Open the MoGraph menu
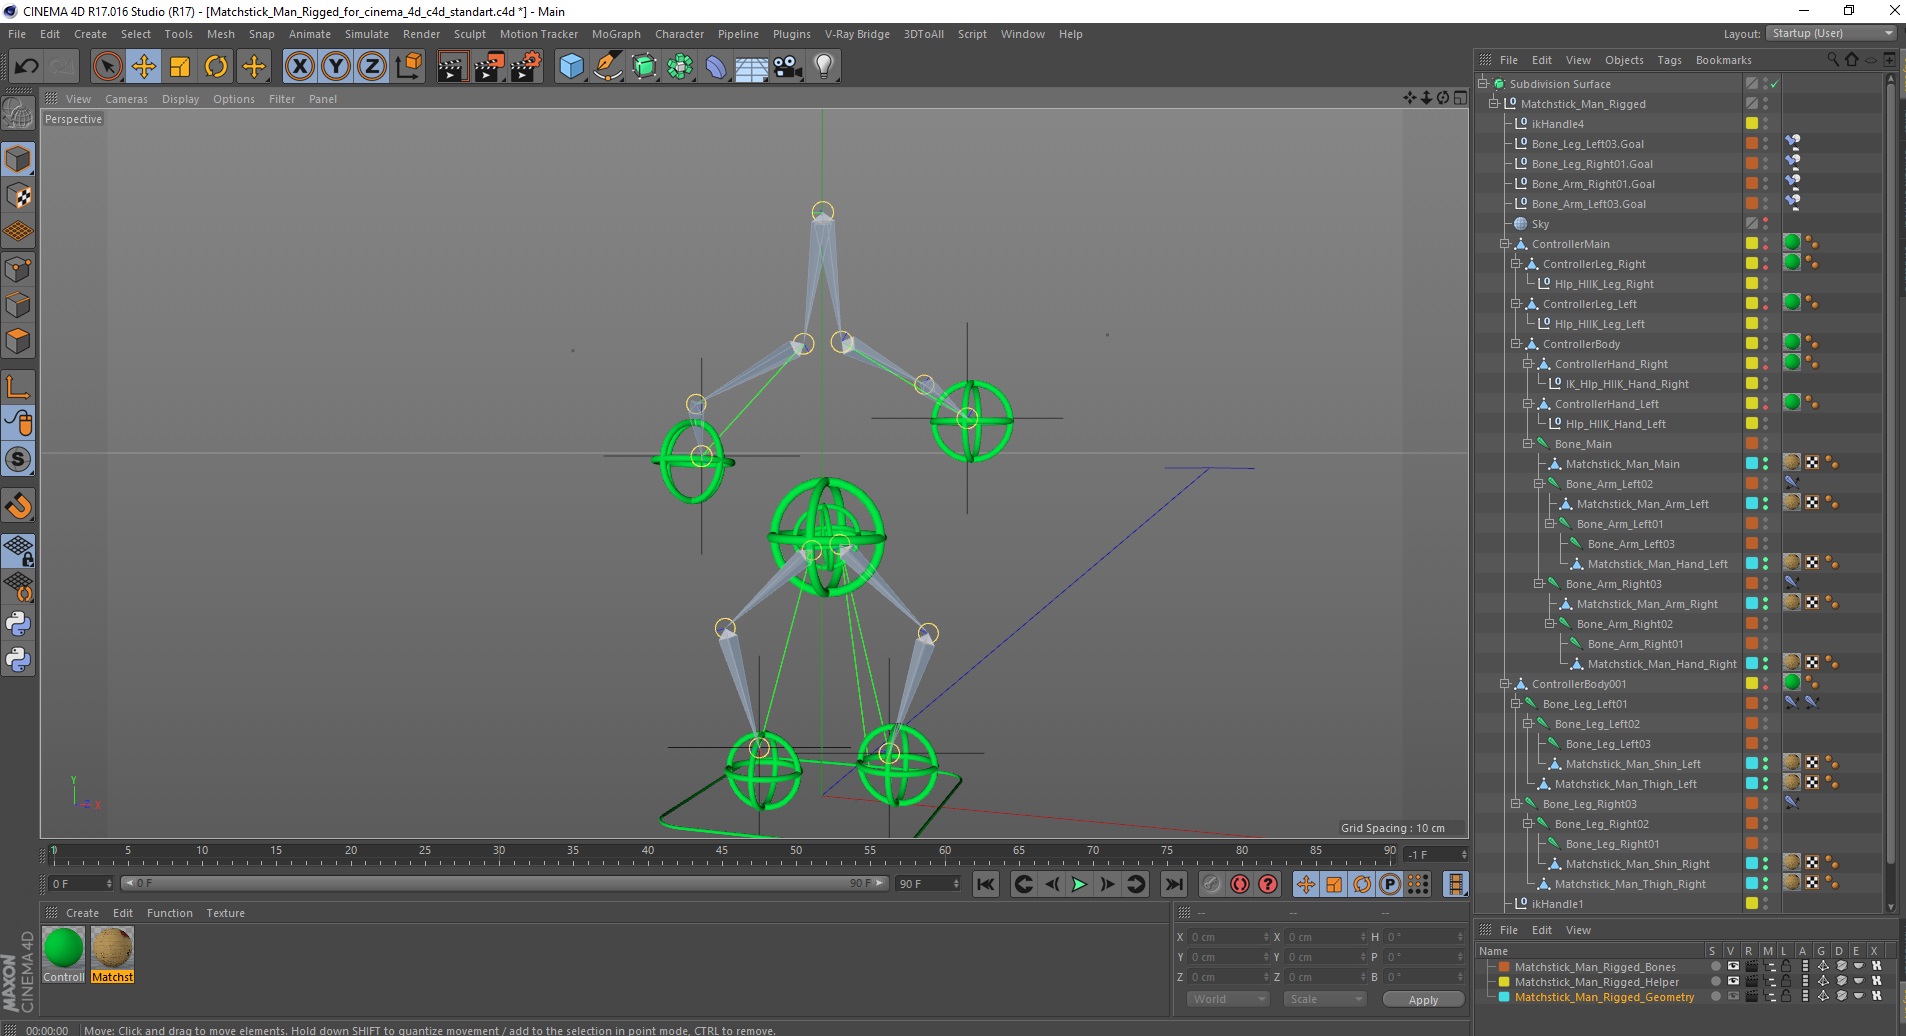The image size is (1906, 1036). [x=616, y=34]
